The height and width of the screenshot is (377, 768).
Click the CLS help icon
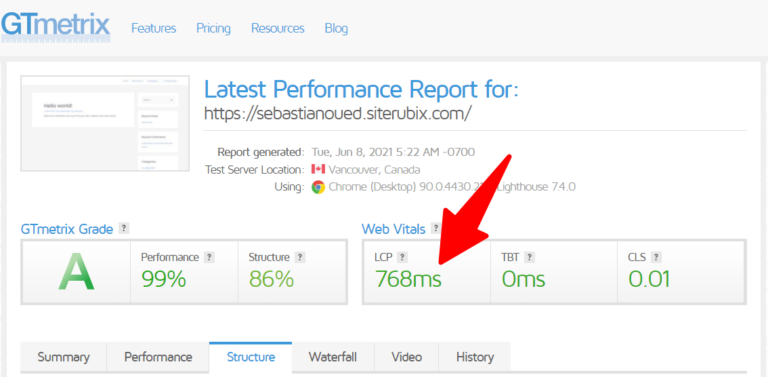pos(656,257)
